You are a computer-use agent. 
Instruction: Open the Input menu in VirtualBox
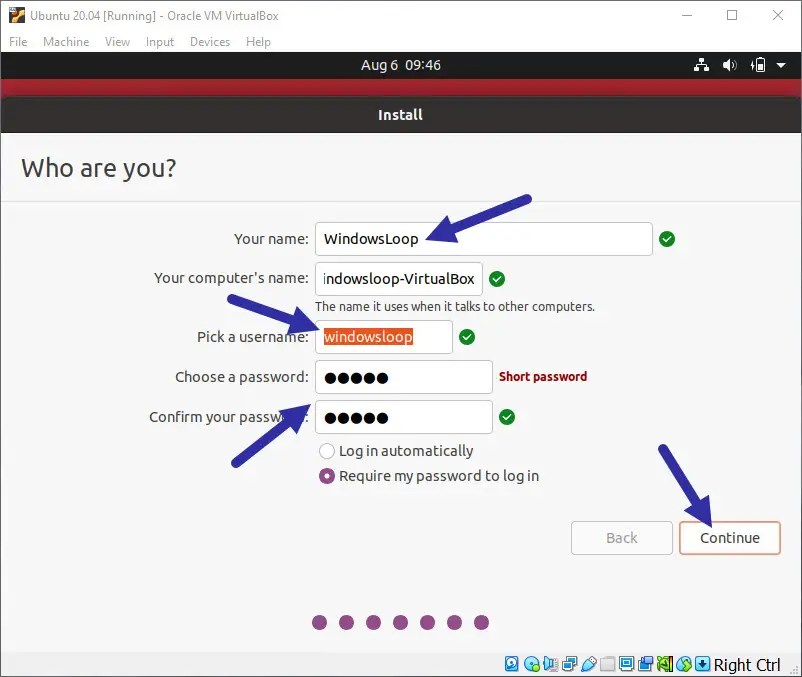point(160,42)
